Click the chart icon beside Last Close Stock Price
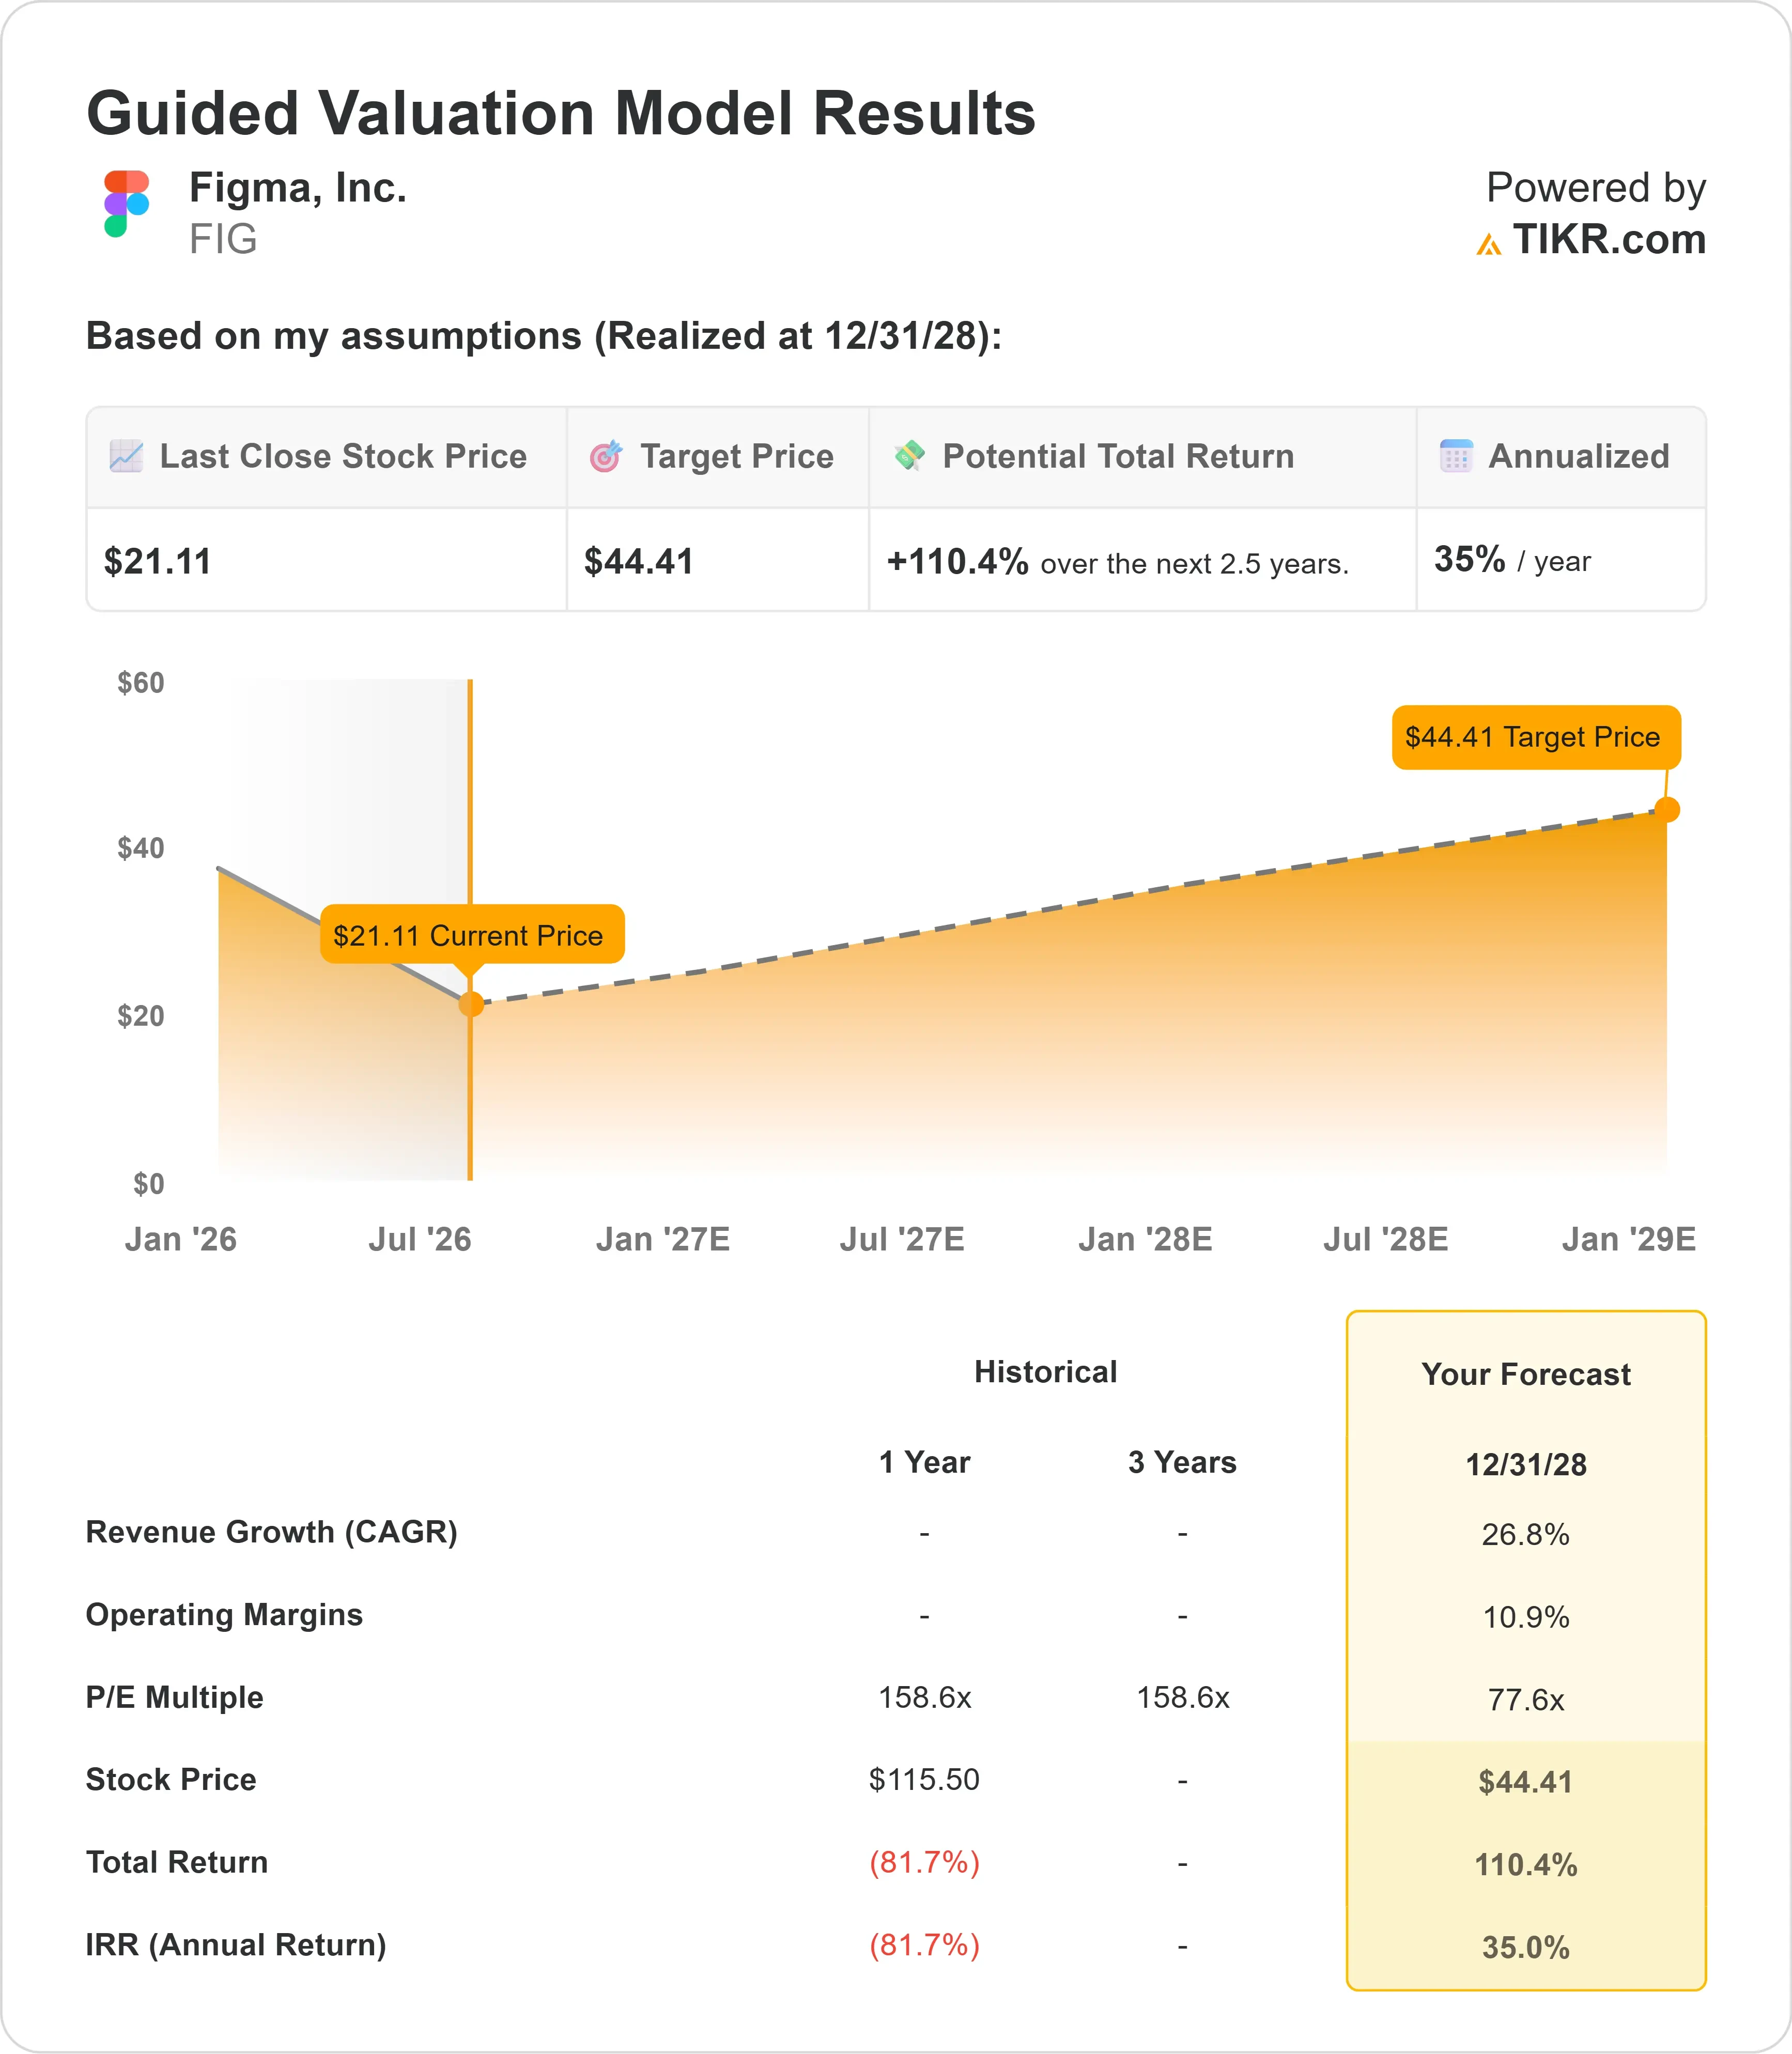 126,456
